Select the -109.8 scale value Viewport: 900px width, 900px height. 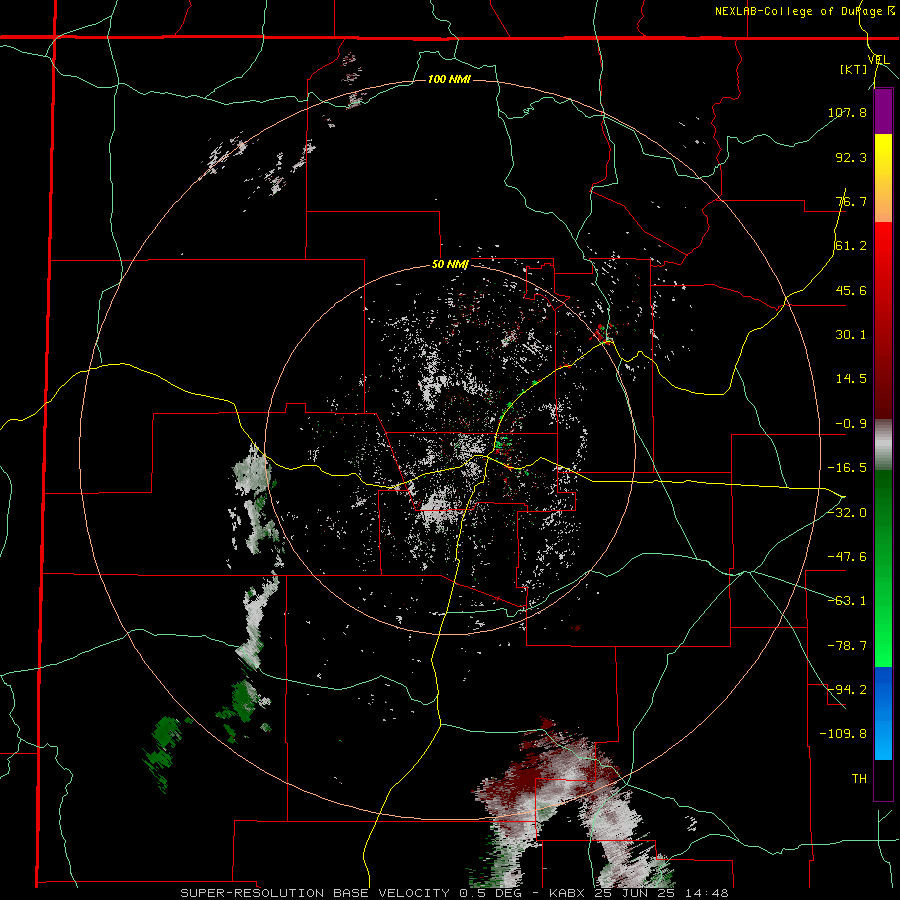pyautogui.click(x=844, y=734)
